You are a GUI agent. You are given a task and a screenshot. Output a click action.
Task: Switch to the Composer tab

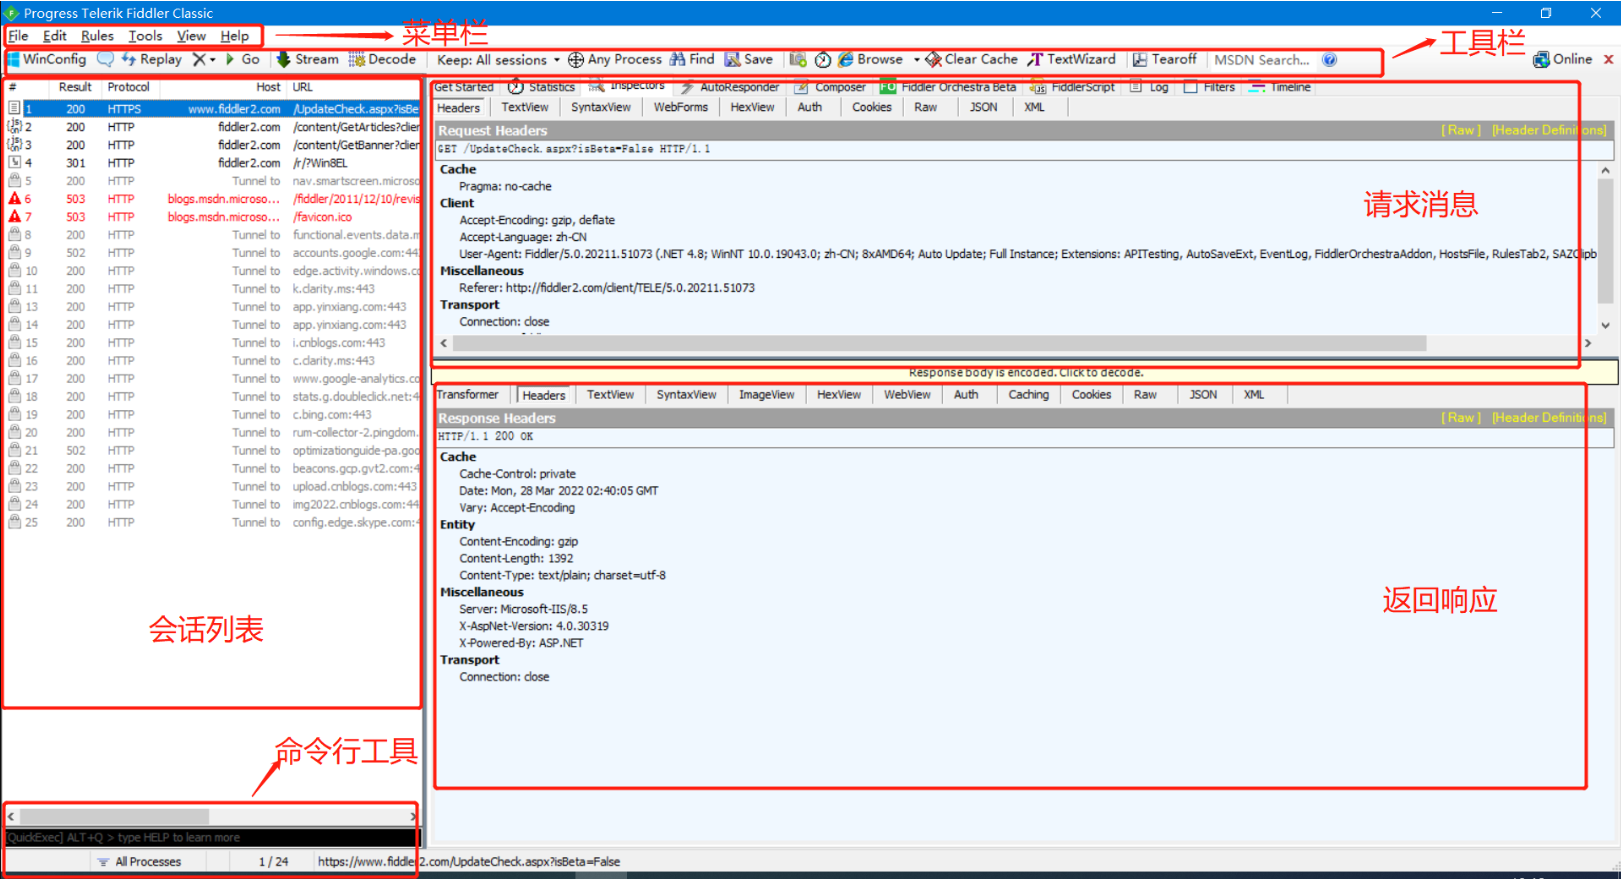[830, 88]
